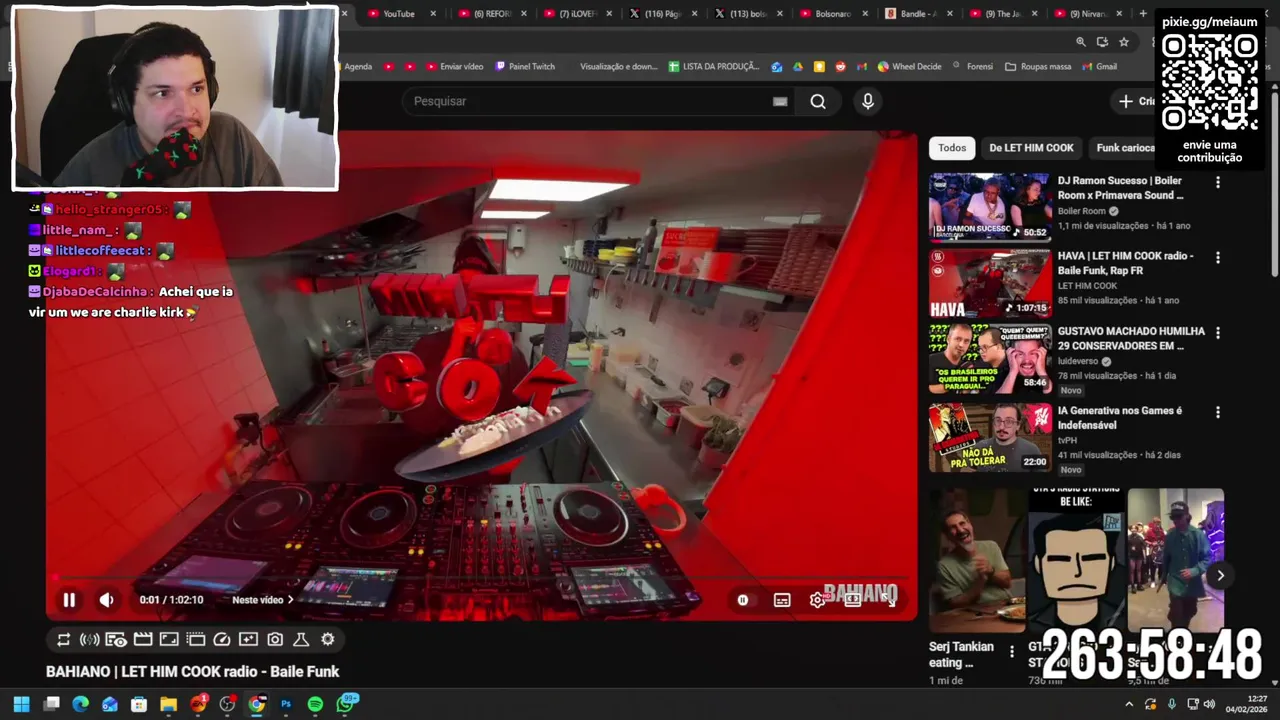Open the "Painel Twitch" bookmark

point(524,67)
